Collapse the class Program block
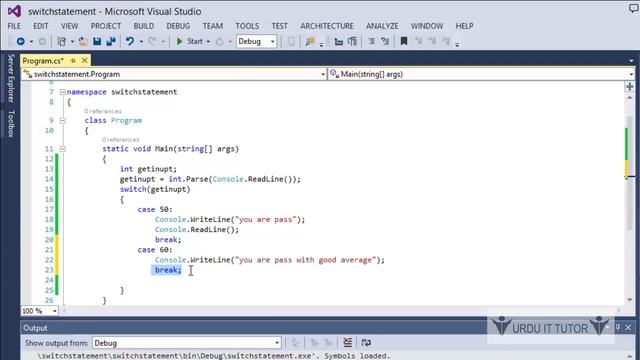 tap(62, 120)
